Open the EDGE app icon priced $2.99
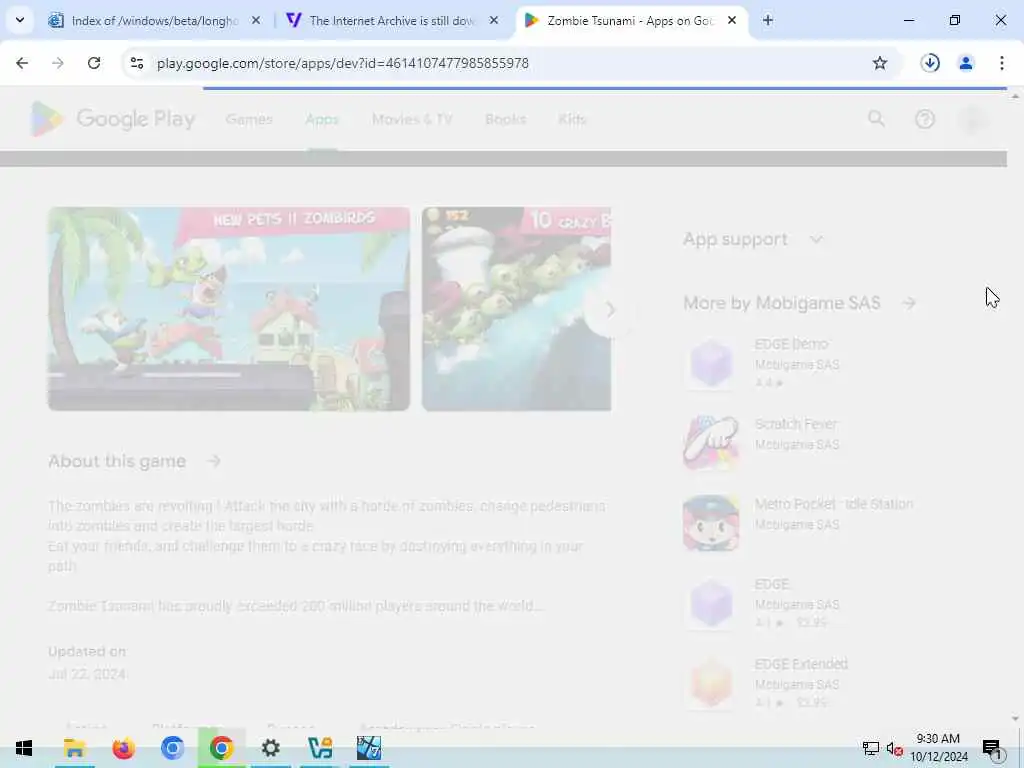Screen dimensions: 1024x768 click(711, 603)
